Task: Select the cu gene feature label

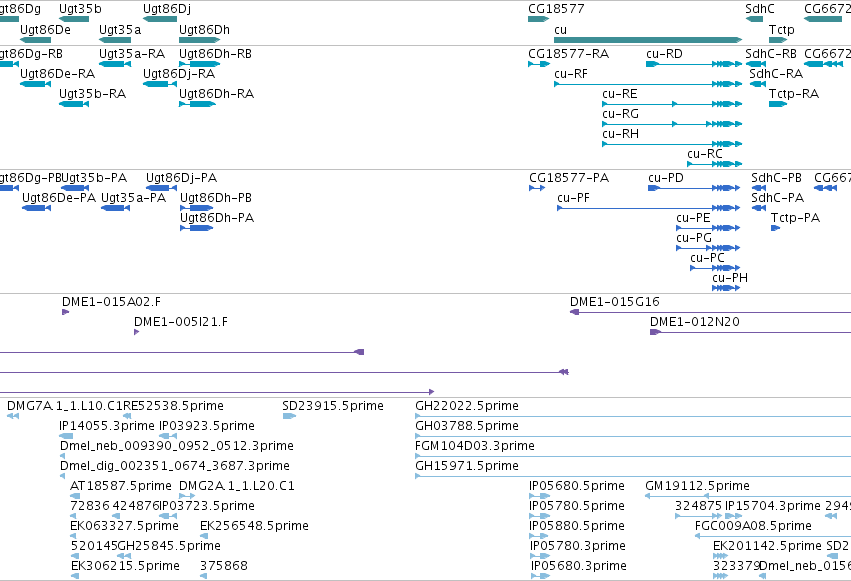Action: pos(561,30)
